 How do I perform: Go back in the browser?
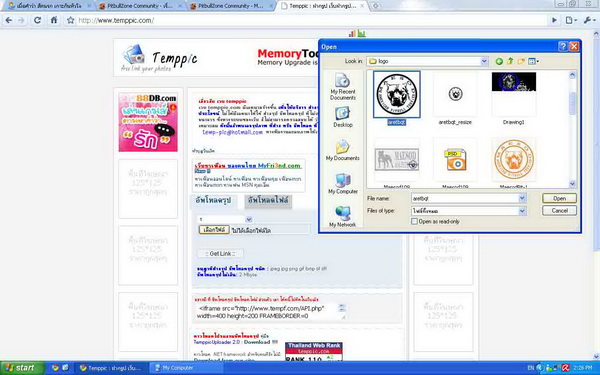[8, 20]
